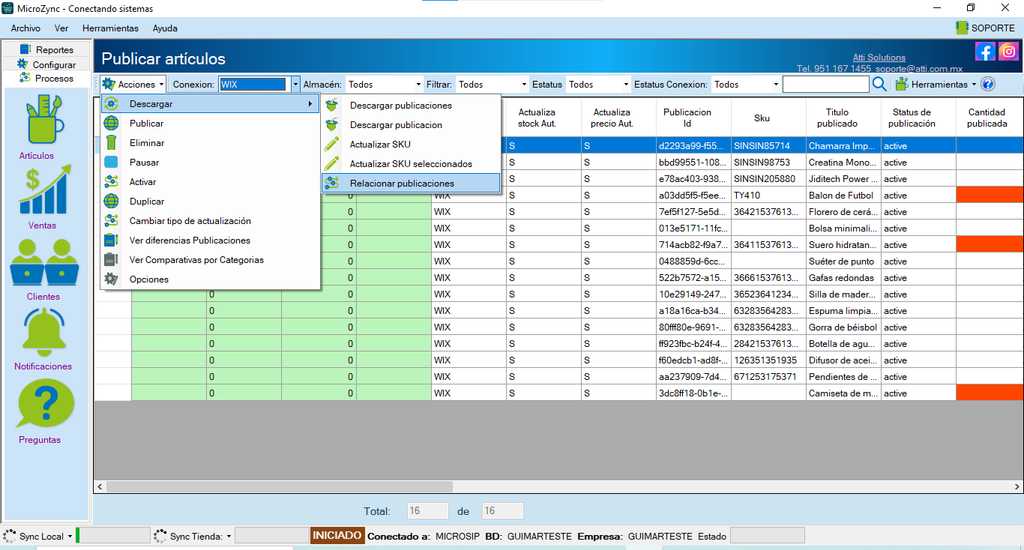Viewport: 1024px width, 550px height.
Task: Open the Herramientas toolbar dropdown
Action: click(936, 84)
